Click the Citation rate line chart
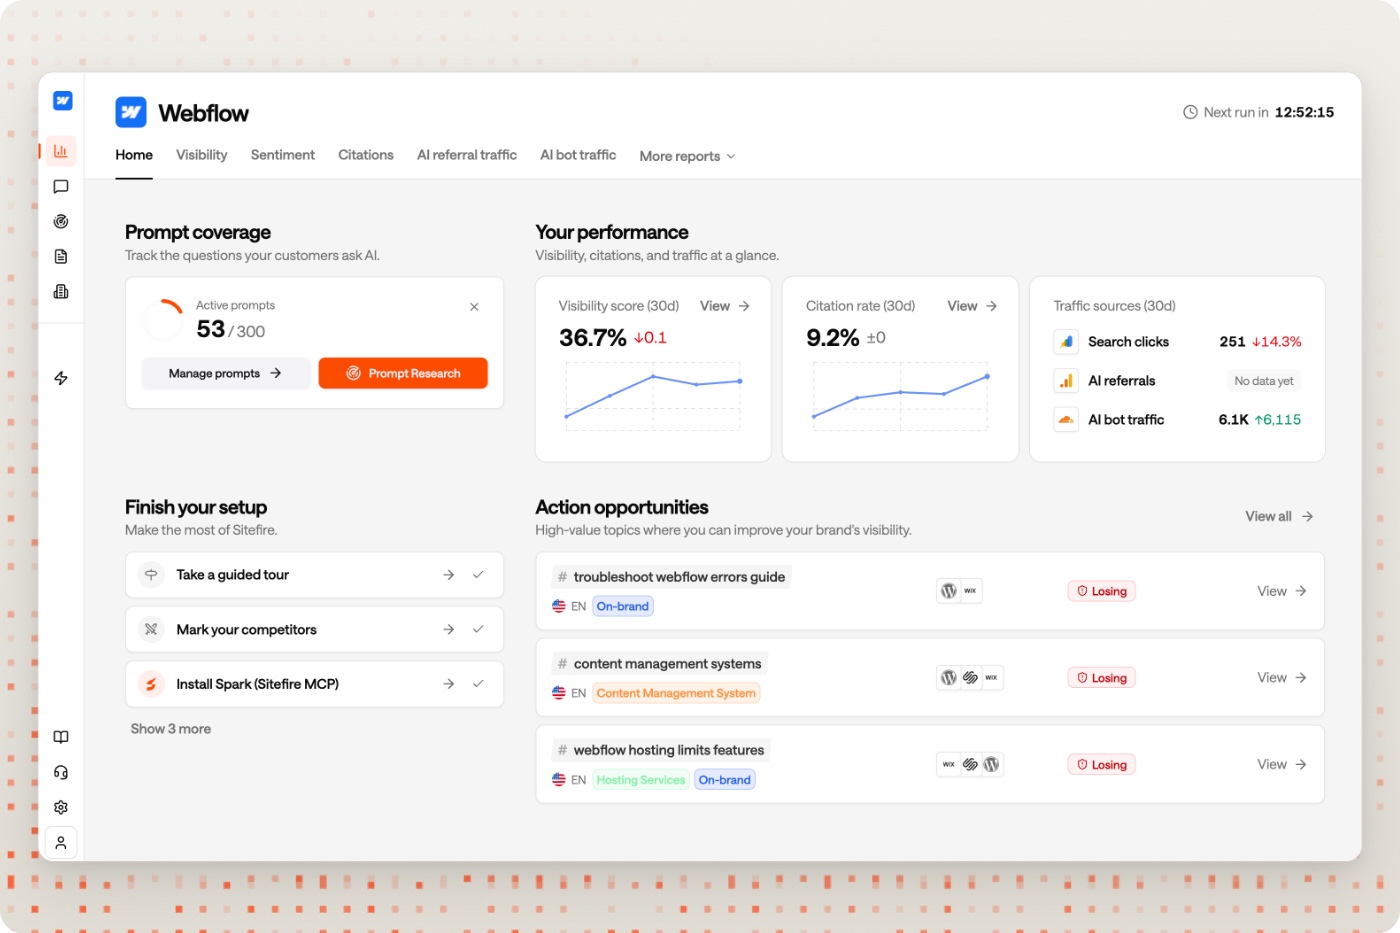The width and height of the screenshot is (1400, 933). pyautogui.click(x=900, y=396)
